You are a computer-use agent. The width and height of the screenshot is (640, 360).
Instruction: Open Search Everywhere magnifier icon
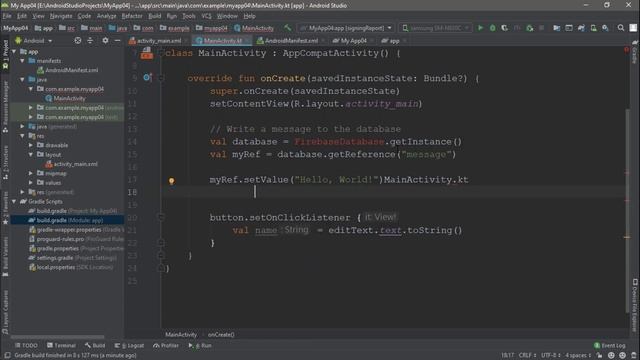click(x=621, y=28)
